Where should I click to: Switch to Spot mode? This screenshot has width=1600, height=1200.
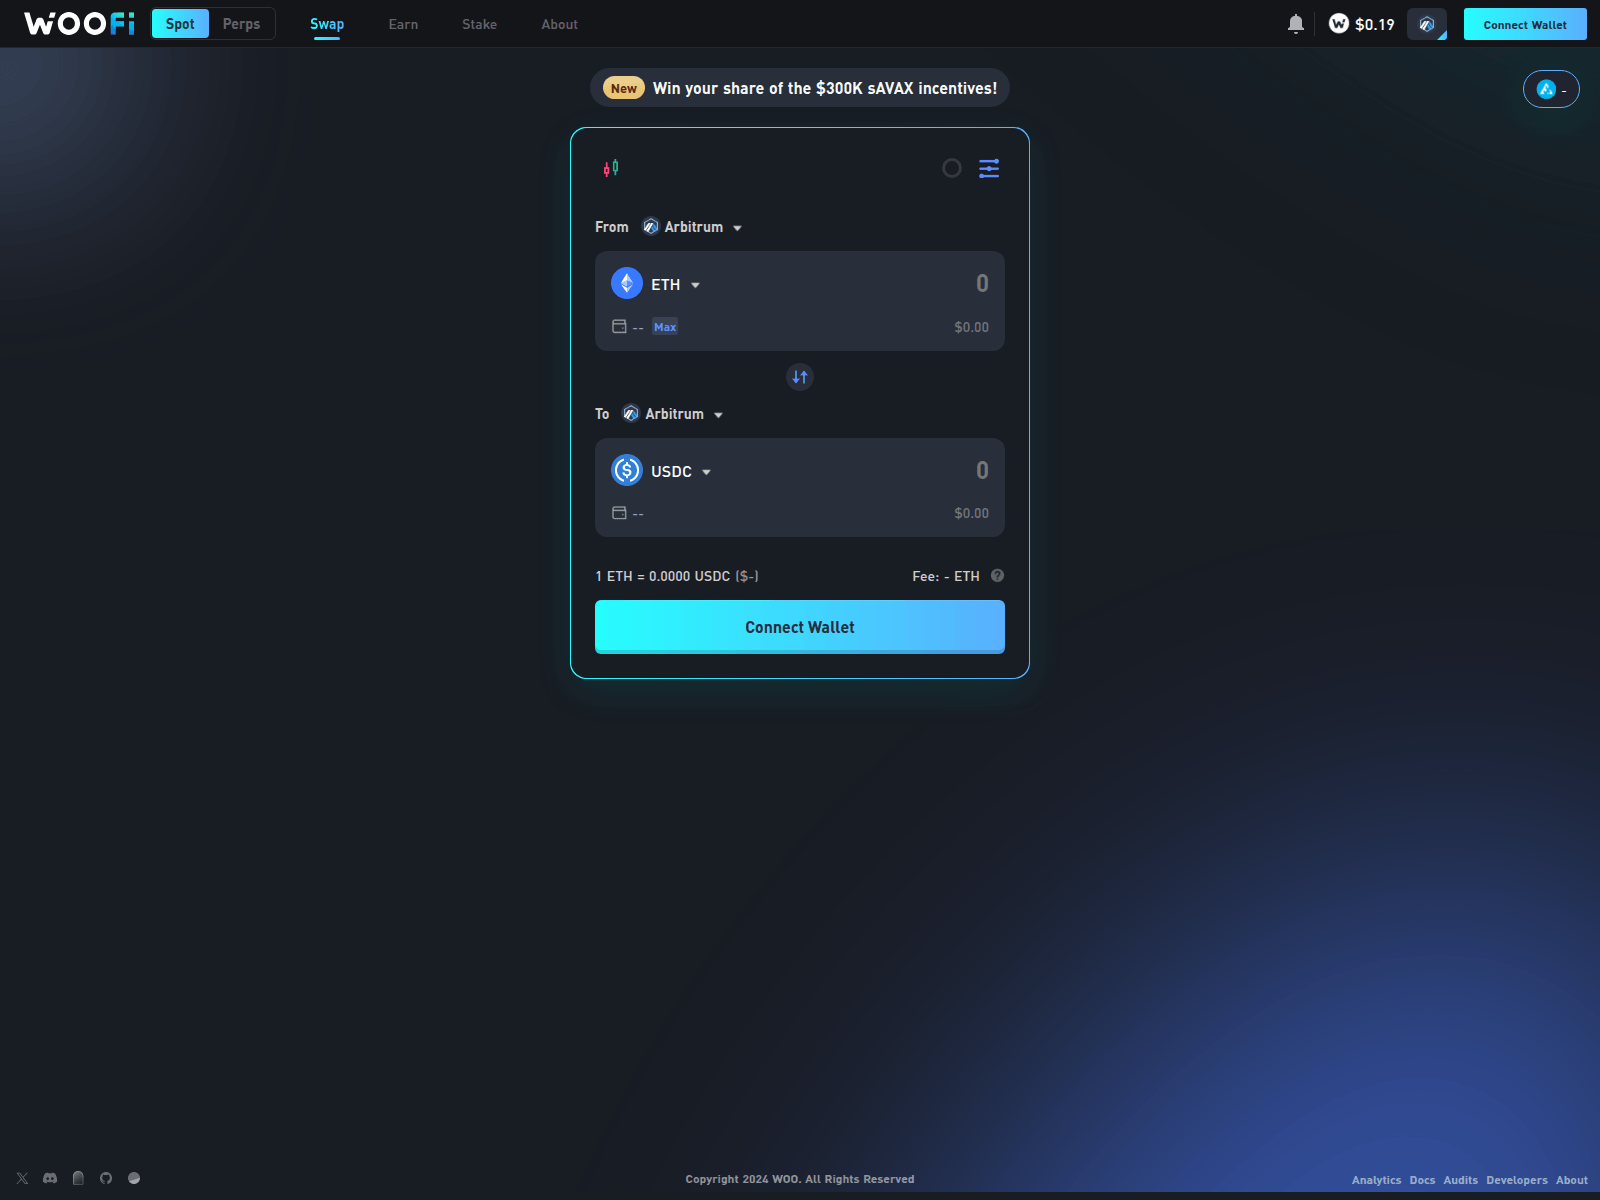point(180,24)
